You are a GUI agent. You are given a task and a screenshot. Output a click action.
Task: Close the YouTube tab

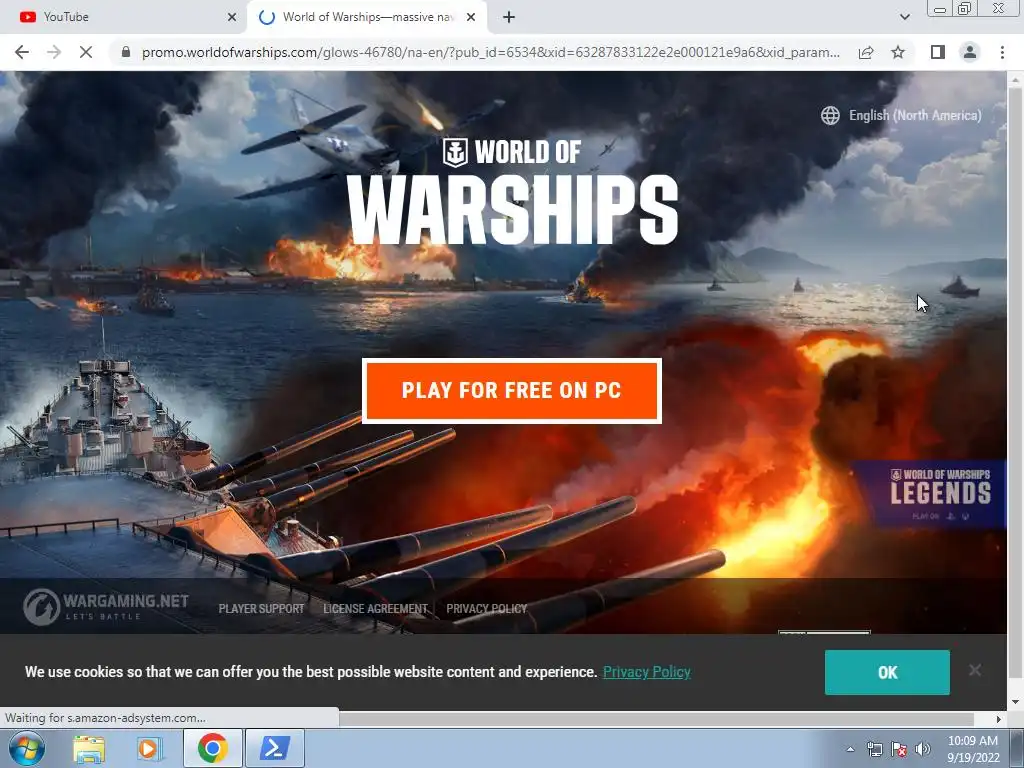(x=232, y=17)
